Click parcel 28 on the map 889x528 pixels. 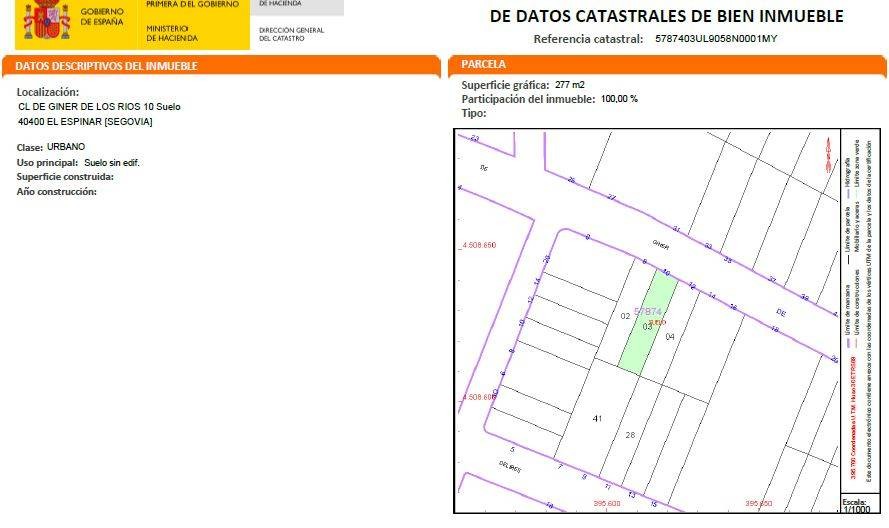click(x=630, y=434)
